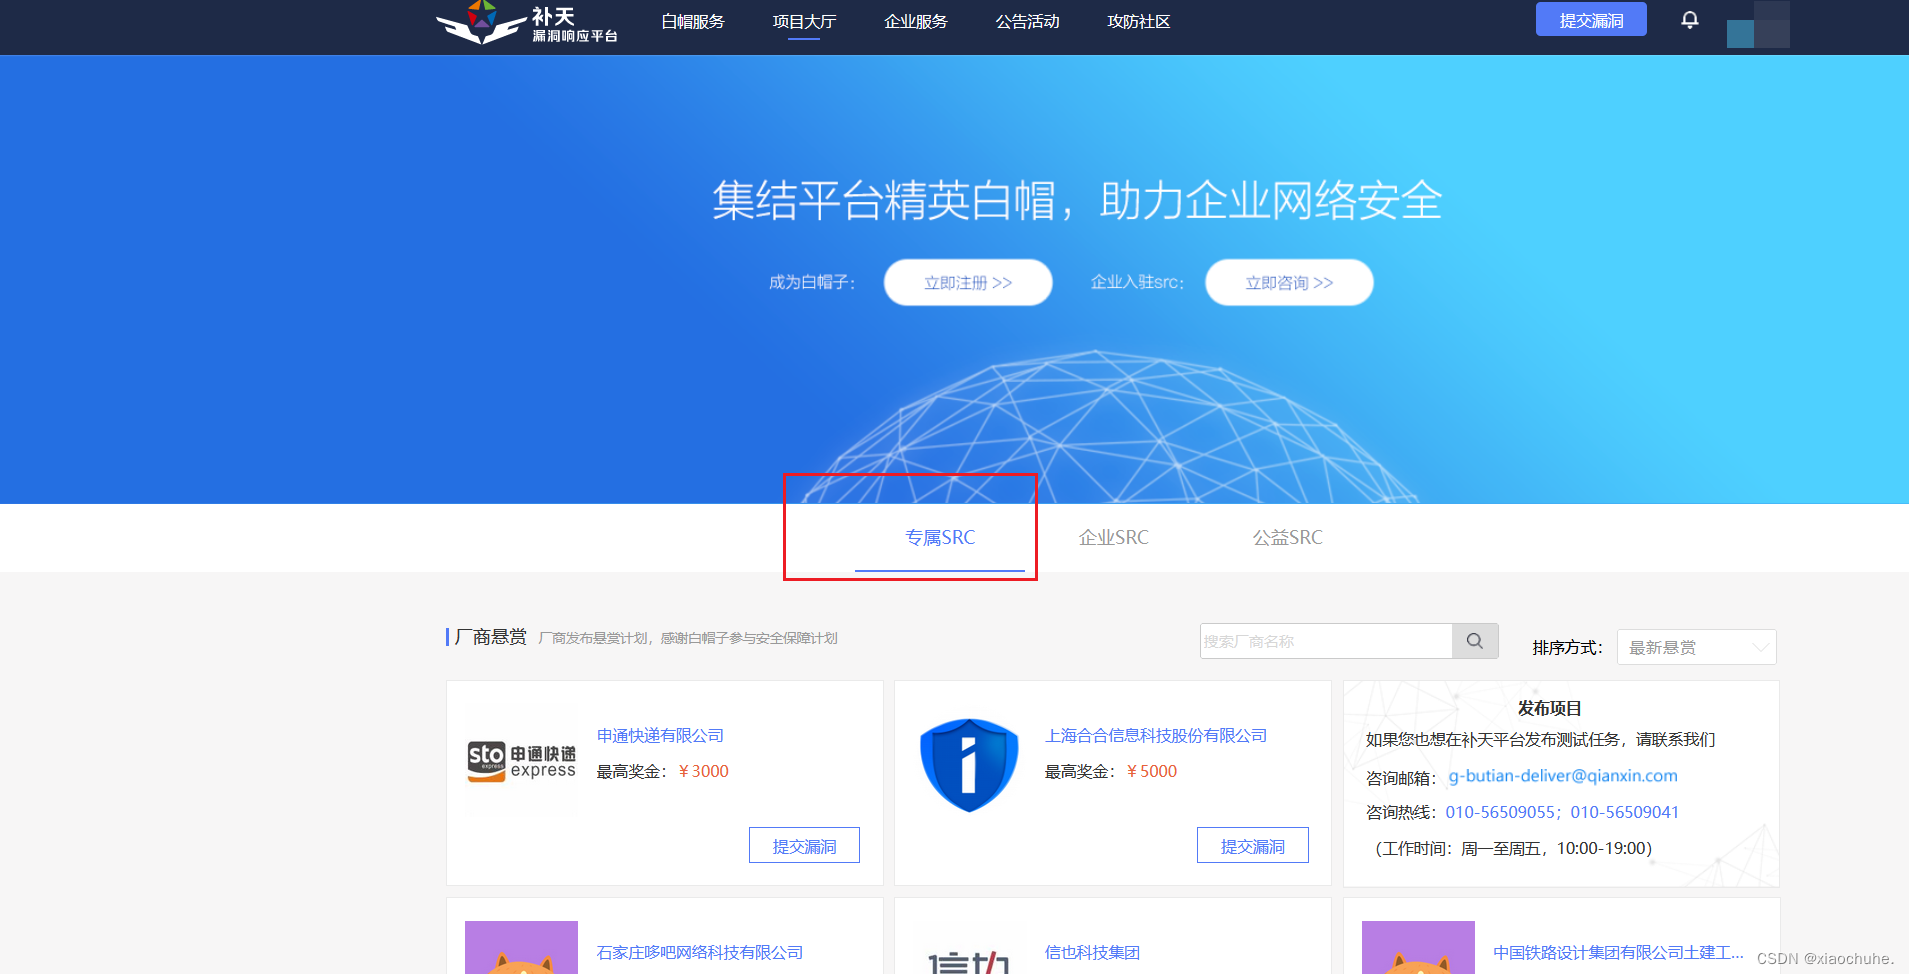This screenshot has height=974, width=1909.
Task: Open the 企业服务 menu
Action: (915, 21)
